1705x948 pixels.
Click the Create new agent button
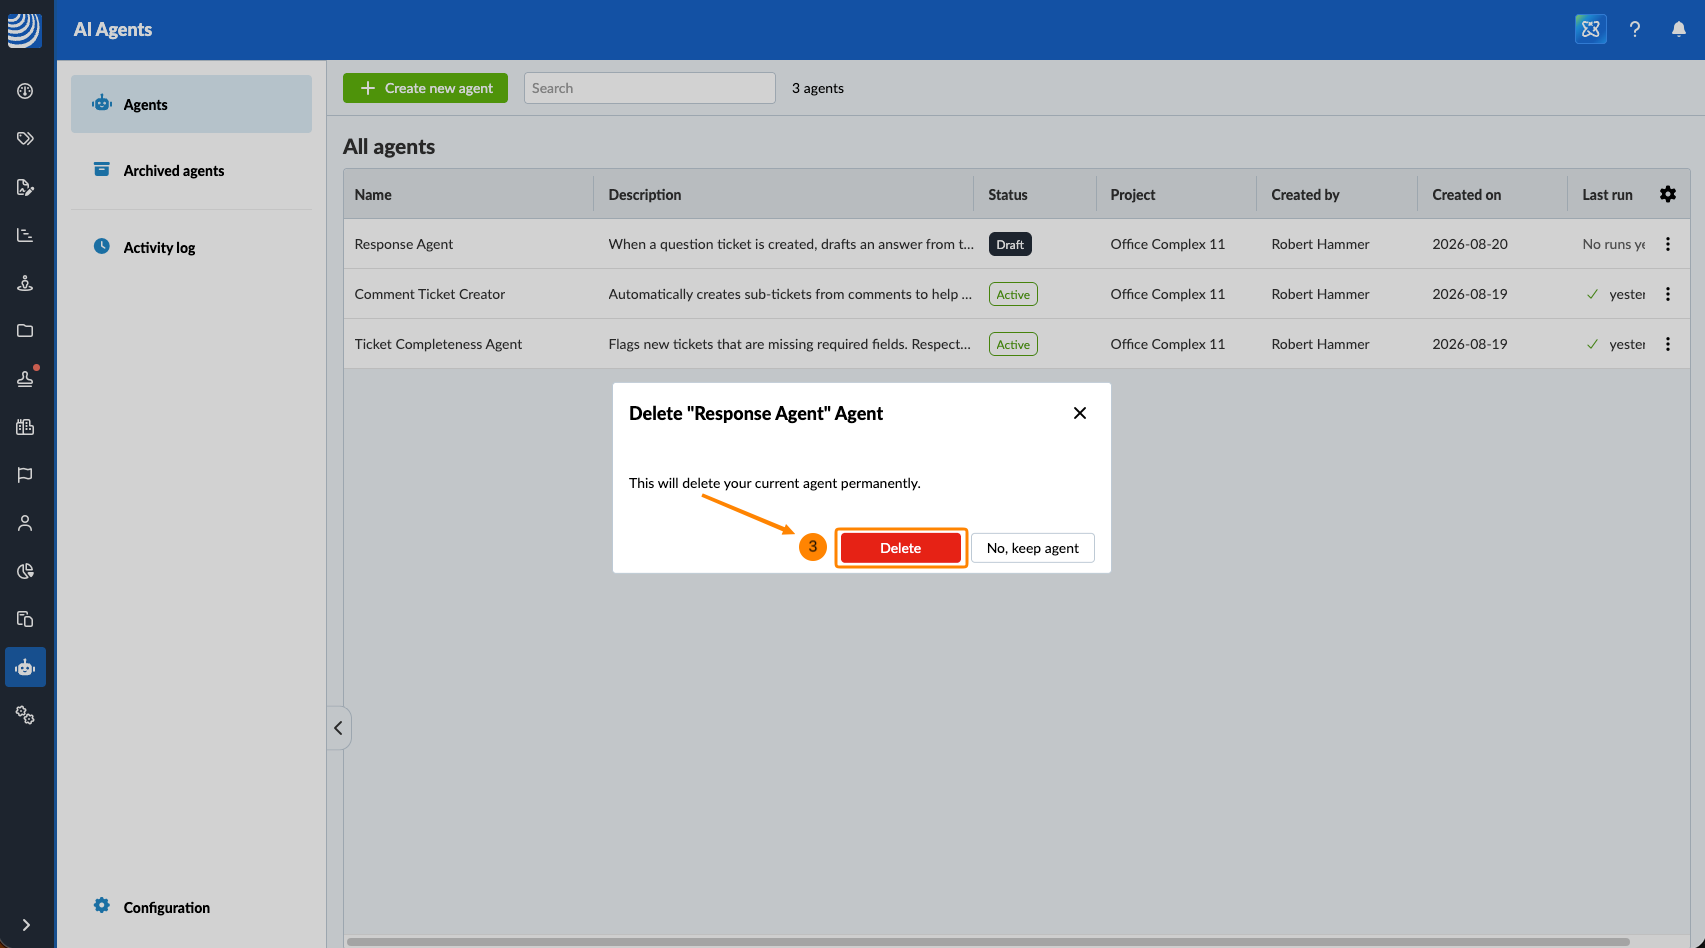[x=425, y=88]
